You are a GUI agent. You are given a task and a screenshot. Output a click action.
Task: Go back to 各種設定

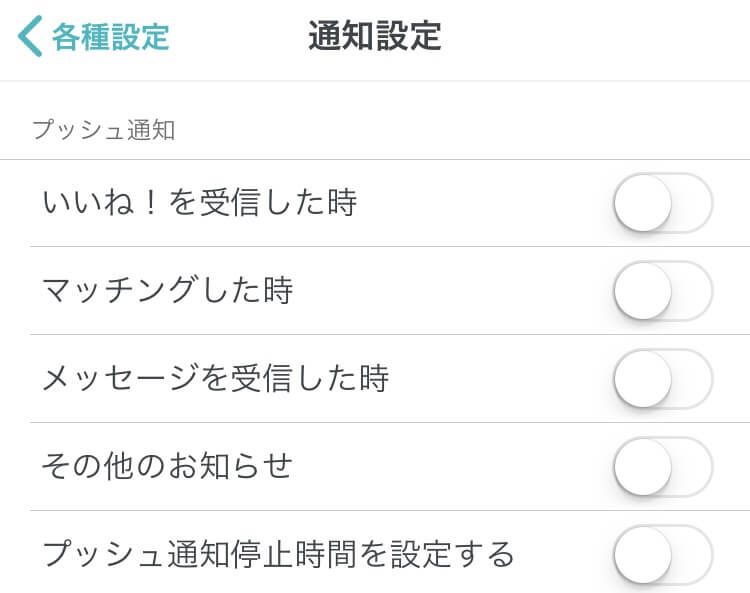110,37
